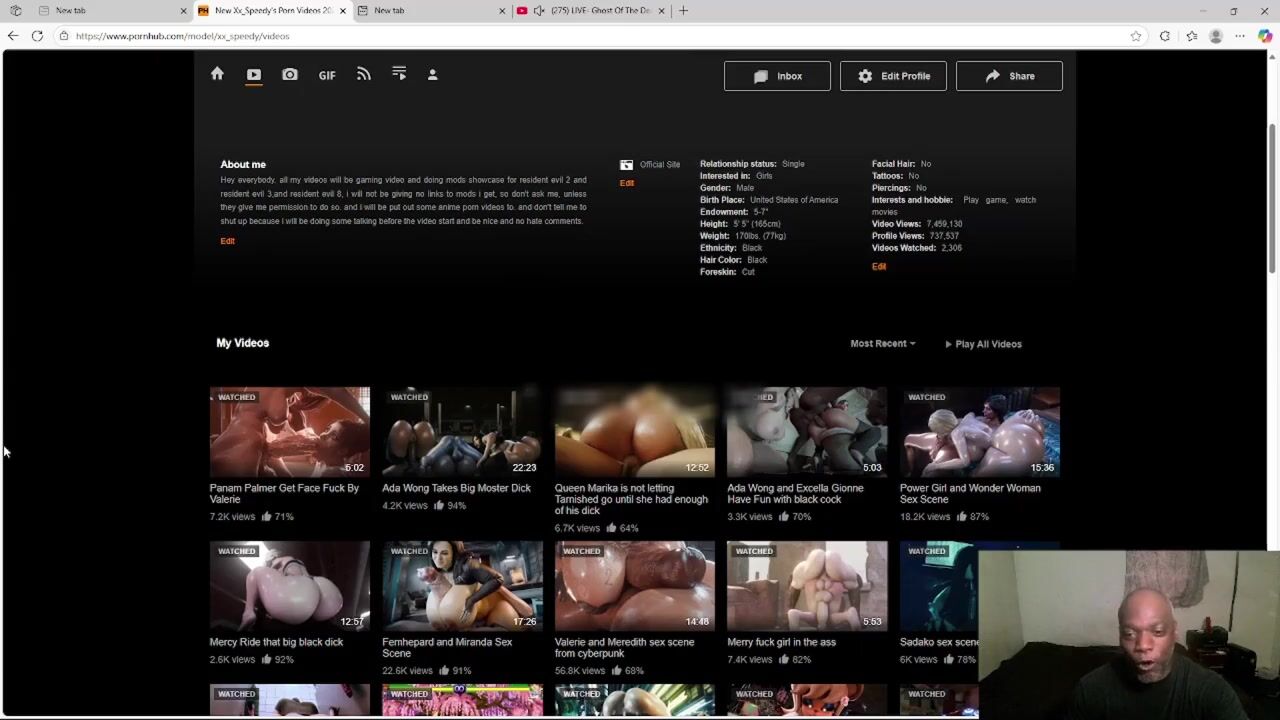This screenshot has height=720, width=1280.
Task: Click Play All Videos
Action: (984, 344)
